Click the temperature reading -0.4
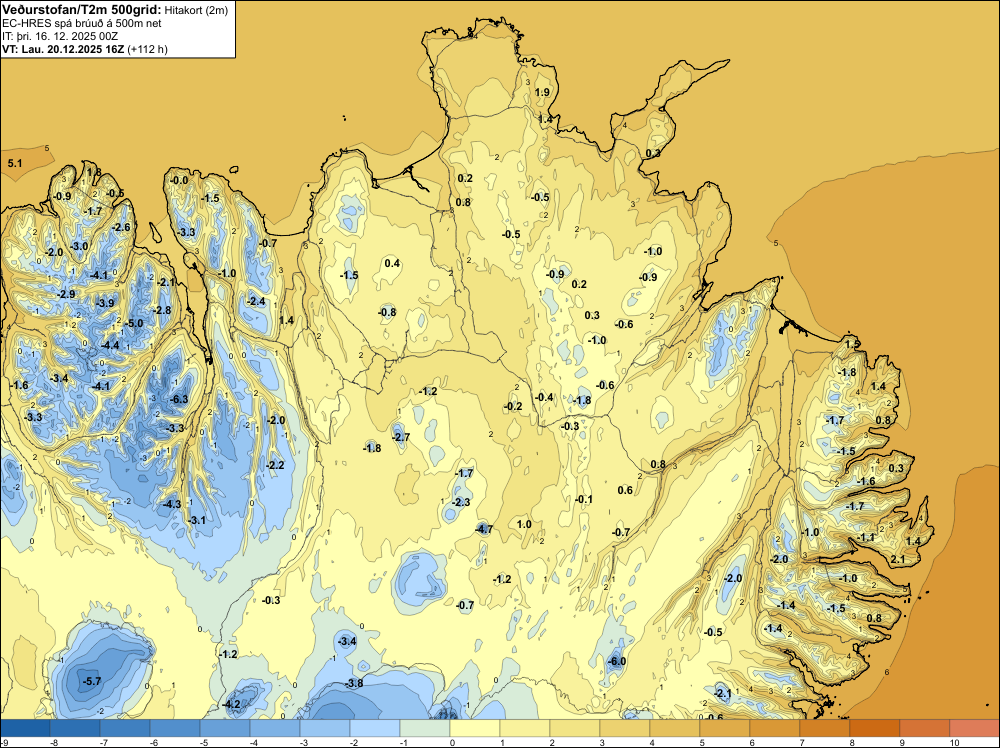 coord(544,397)
